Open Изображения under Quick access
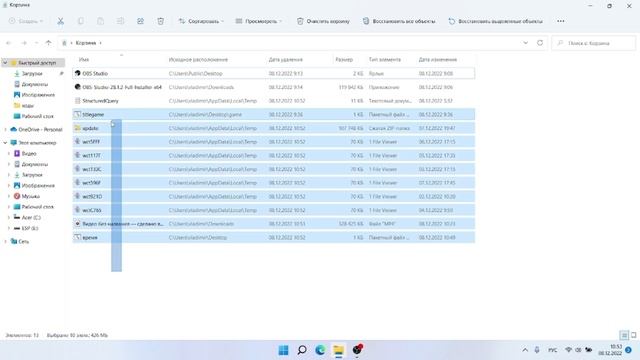640x360 pixels. coord(38,95)
